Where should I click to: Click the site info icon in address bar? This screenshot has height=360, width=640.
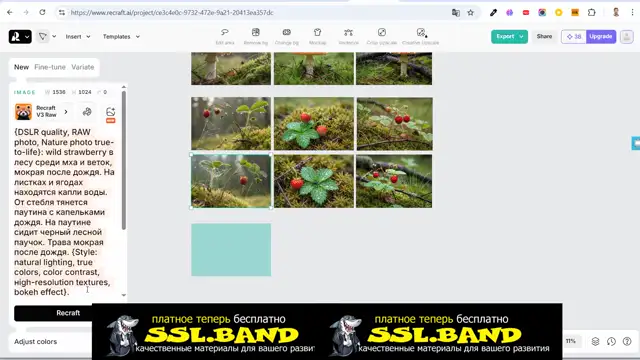62,13
